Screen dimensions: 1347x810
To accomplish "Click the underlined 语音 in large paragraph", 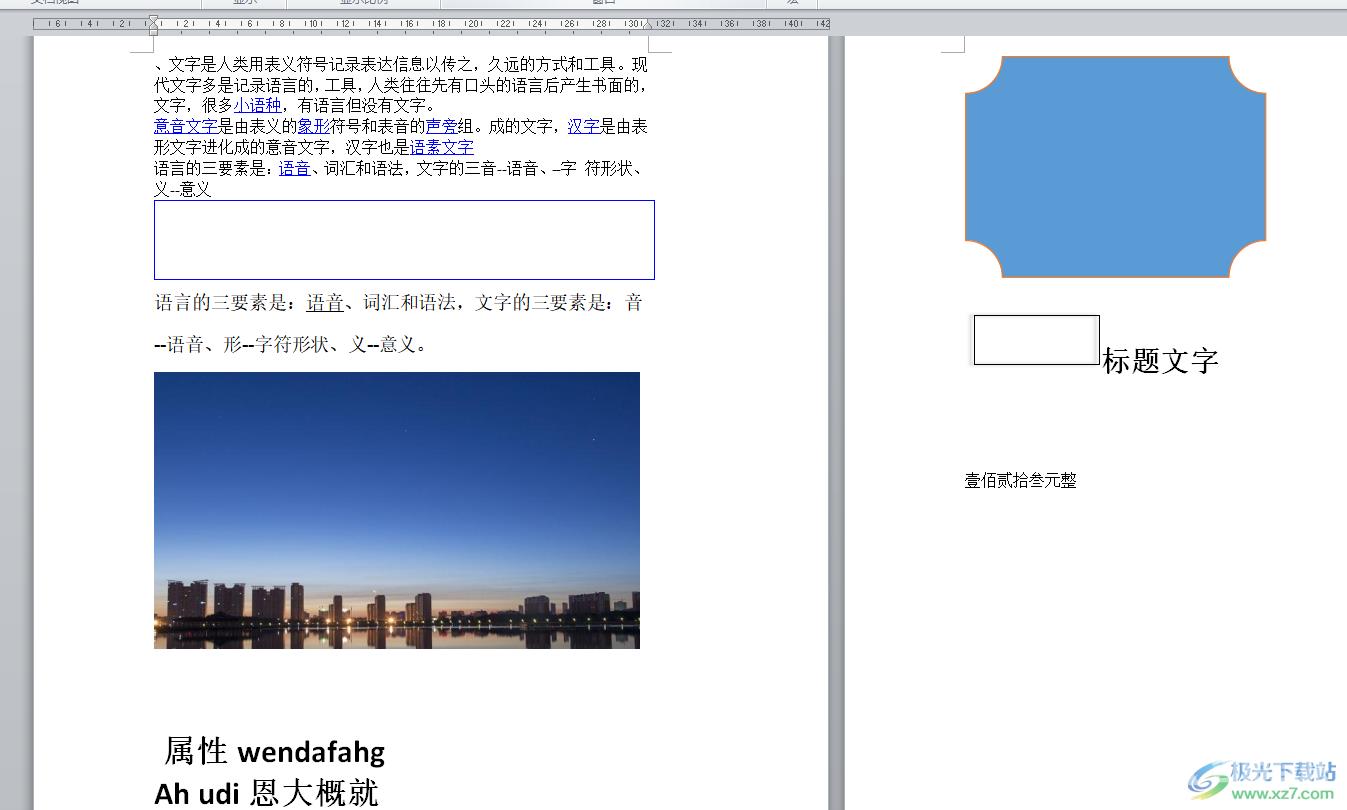I will pos(325,303).
